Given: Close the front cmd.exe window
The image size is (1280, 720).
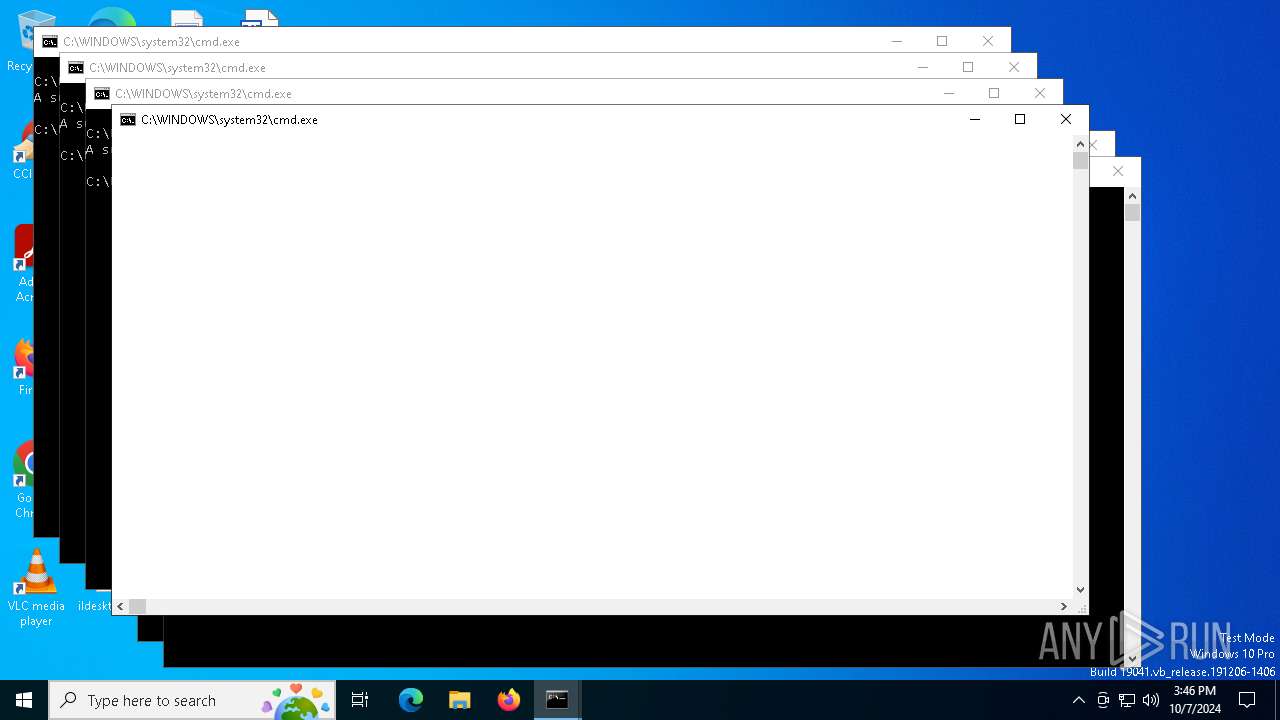Looking at the screenshot, I should click(x=1066, y=120).
